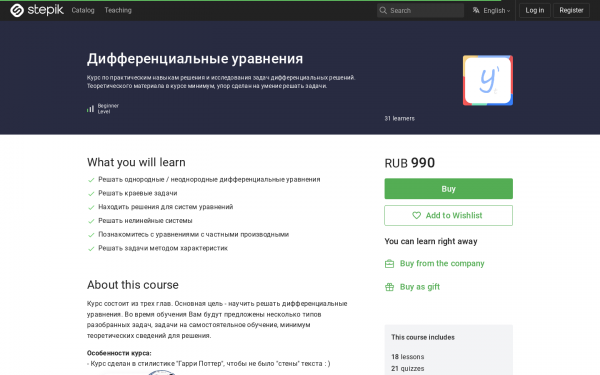Open the Catalog menu item
Viewport: 600px width, 375px height.
[83, 10]
